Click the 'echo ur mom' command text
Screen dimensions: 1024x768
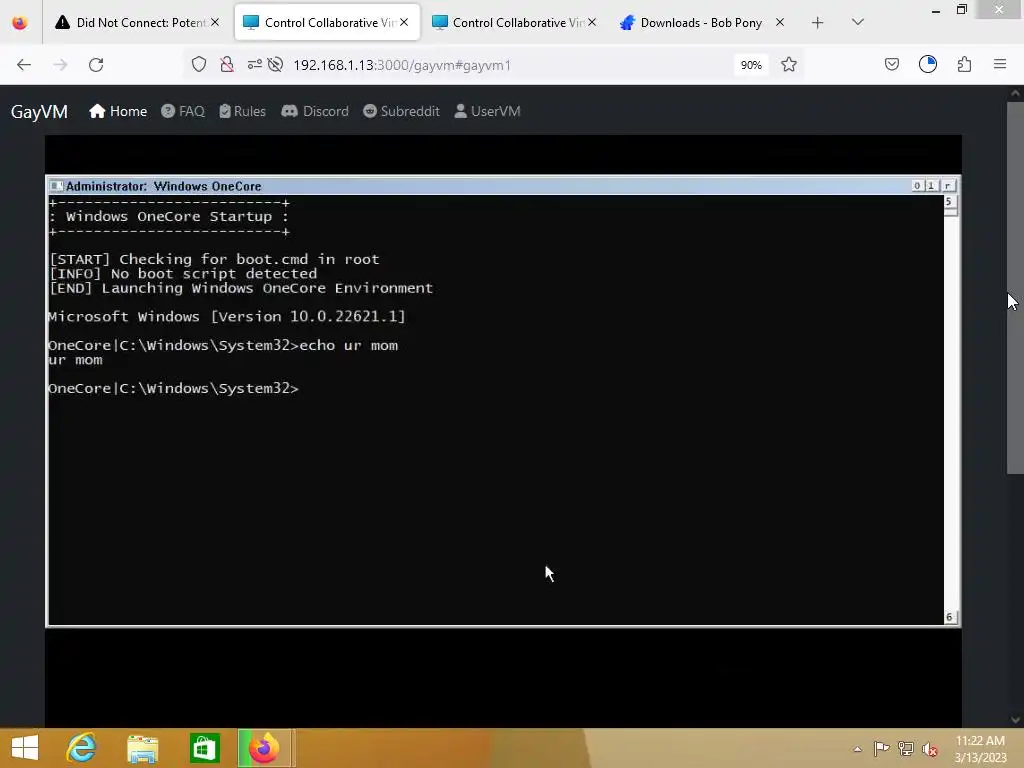349,345
